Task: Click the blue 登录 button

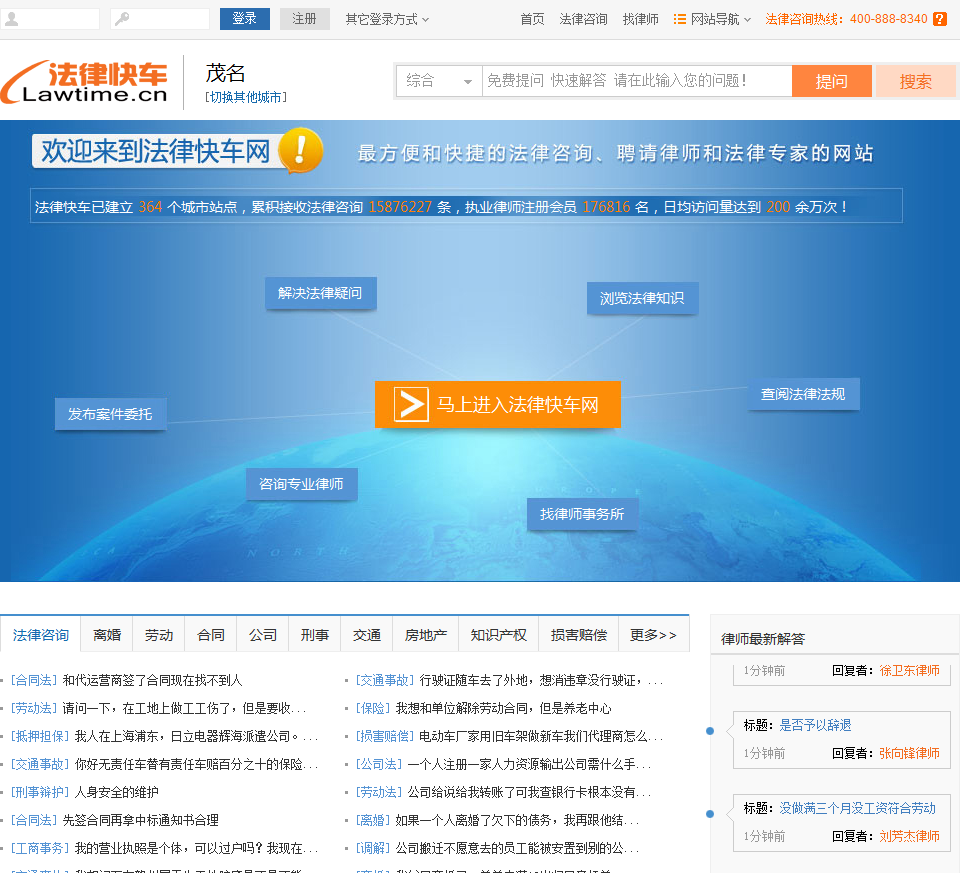Action: [x=244, y=19]
